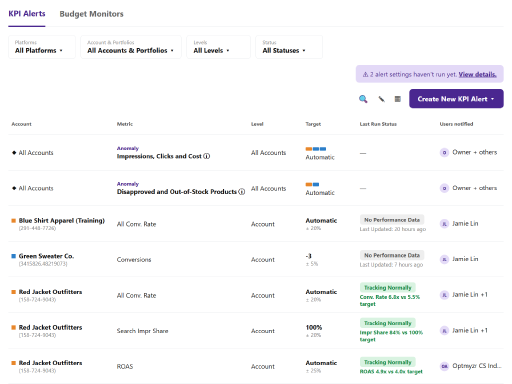Click warning icon in alert settings banner

tap(365, 74)
